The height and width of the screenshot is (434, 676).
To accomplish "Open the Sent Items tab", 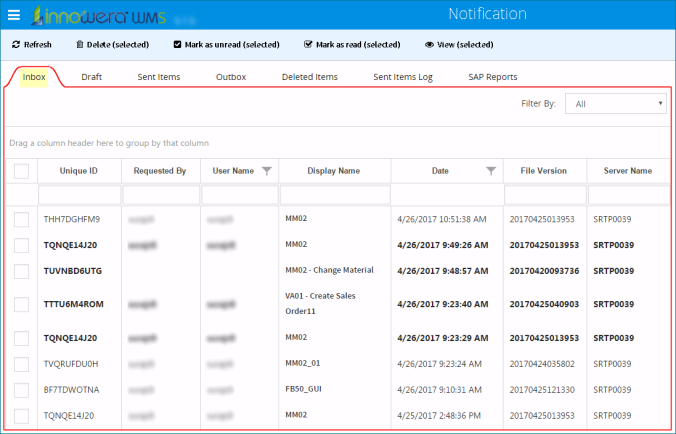I will pos(159,77).
